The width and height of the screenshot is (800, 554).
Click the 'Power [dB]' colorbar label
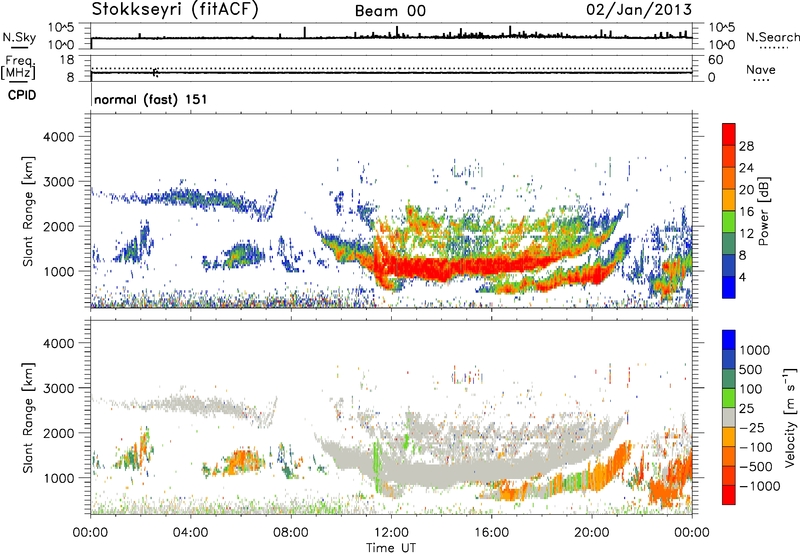(763, 211)
